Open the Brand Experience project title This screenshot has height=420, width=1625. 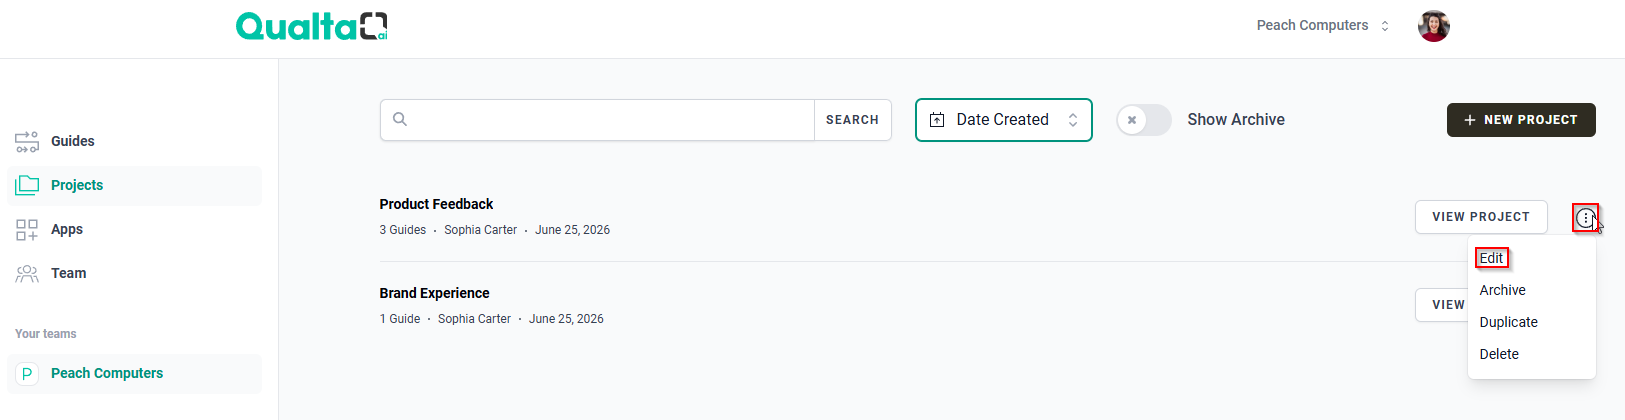tap(434, 293)
